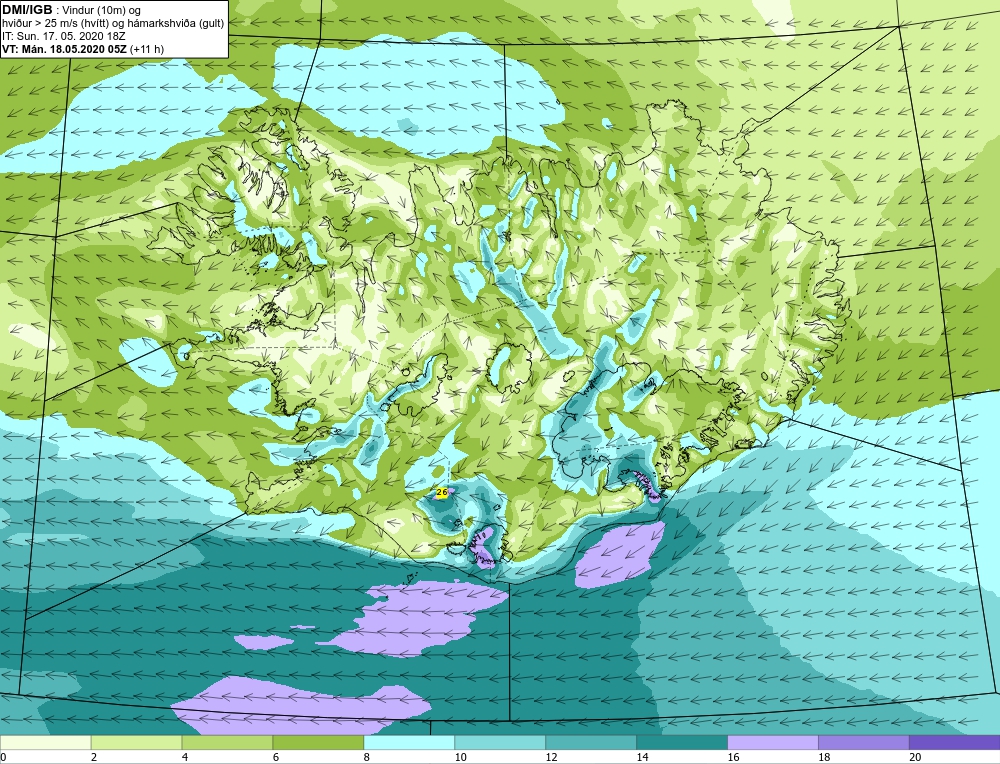Click the scale label '4'
The image size is (1000, 764).
185,758
